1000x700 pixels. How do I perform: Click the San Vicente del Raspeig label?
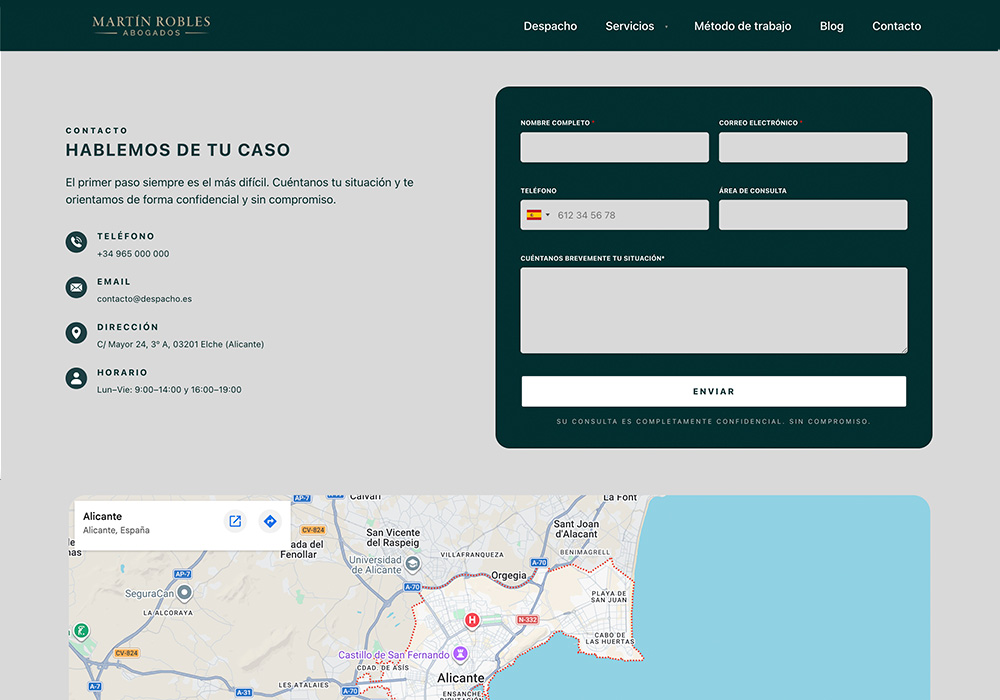point(393,538)
